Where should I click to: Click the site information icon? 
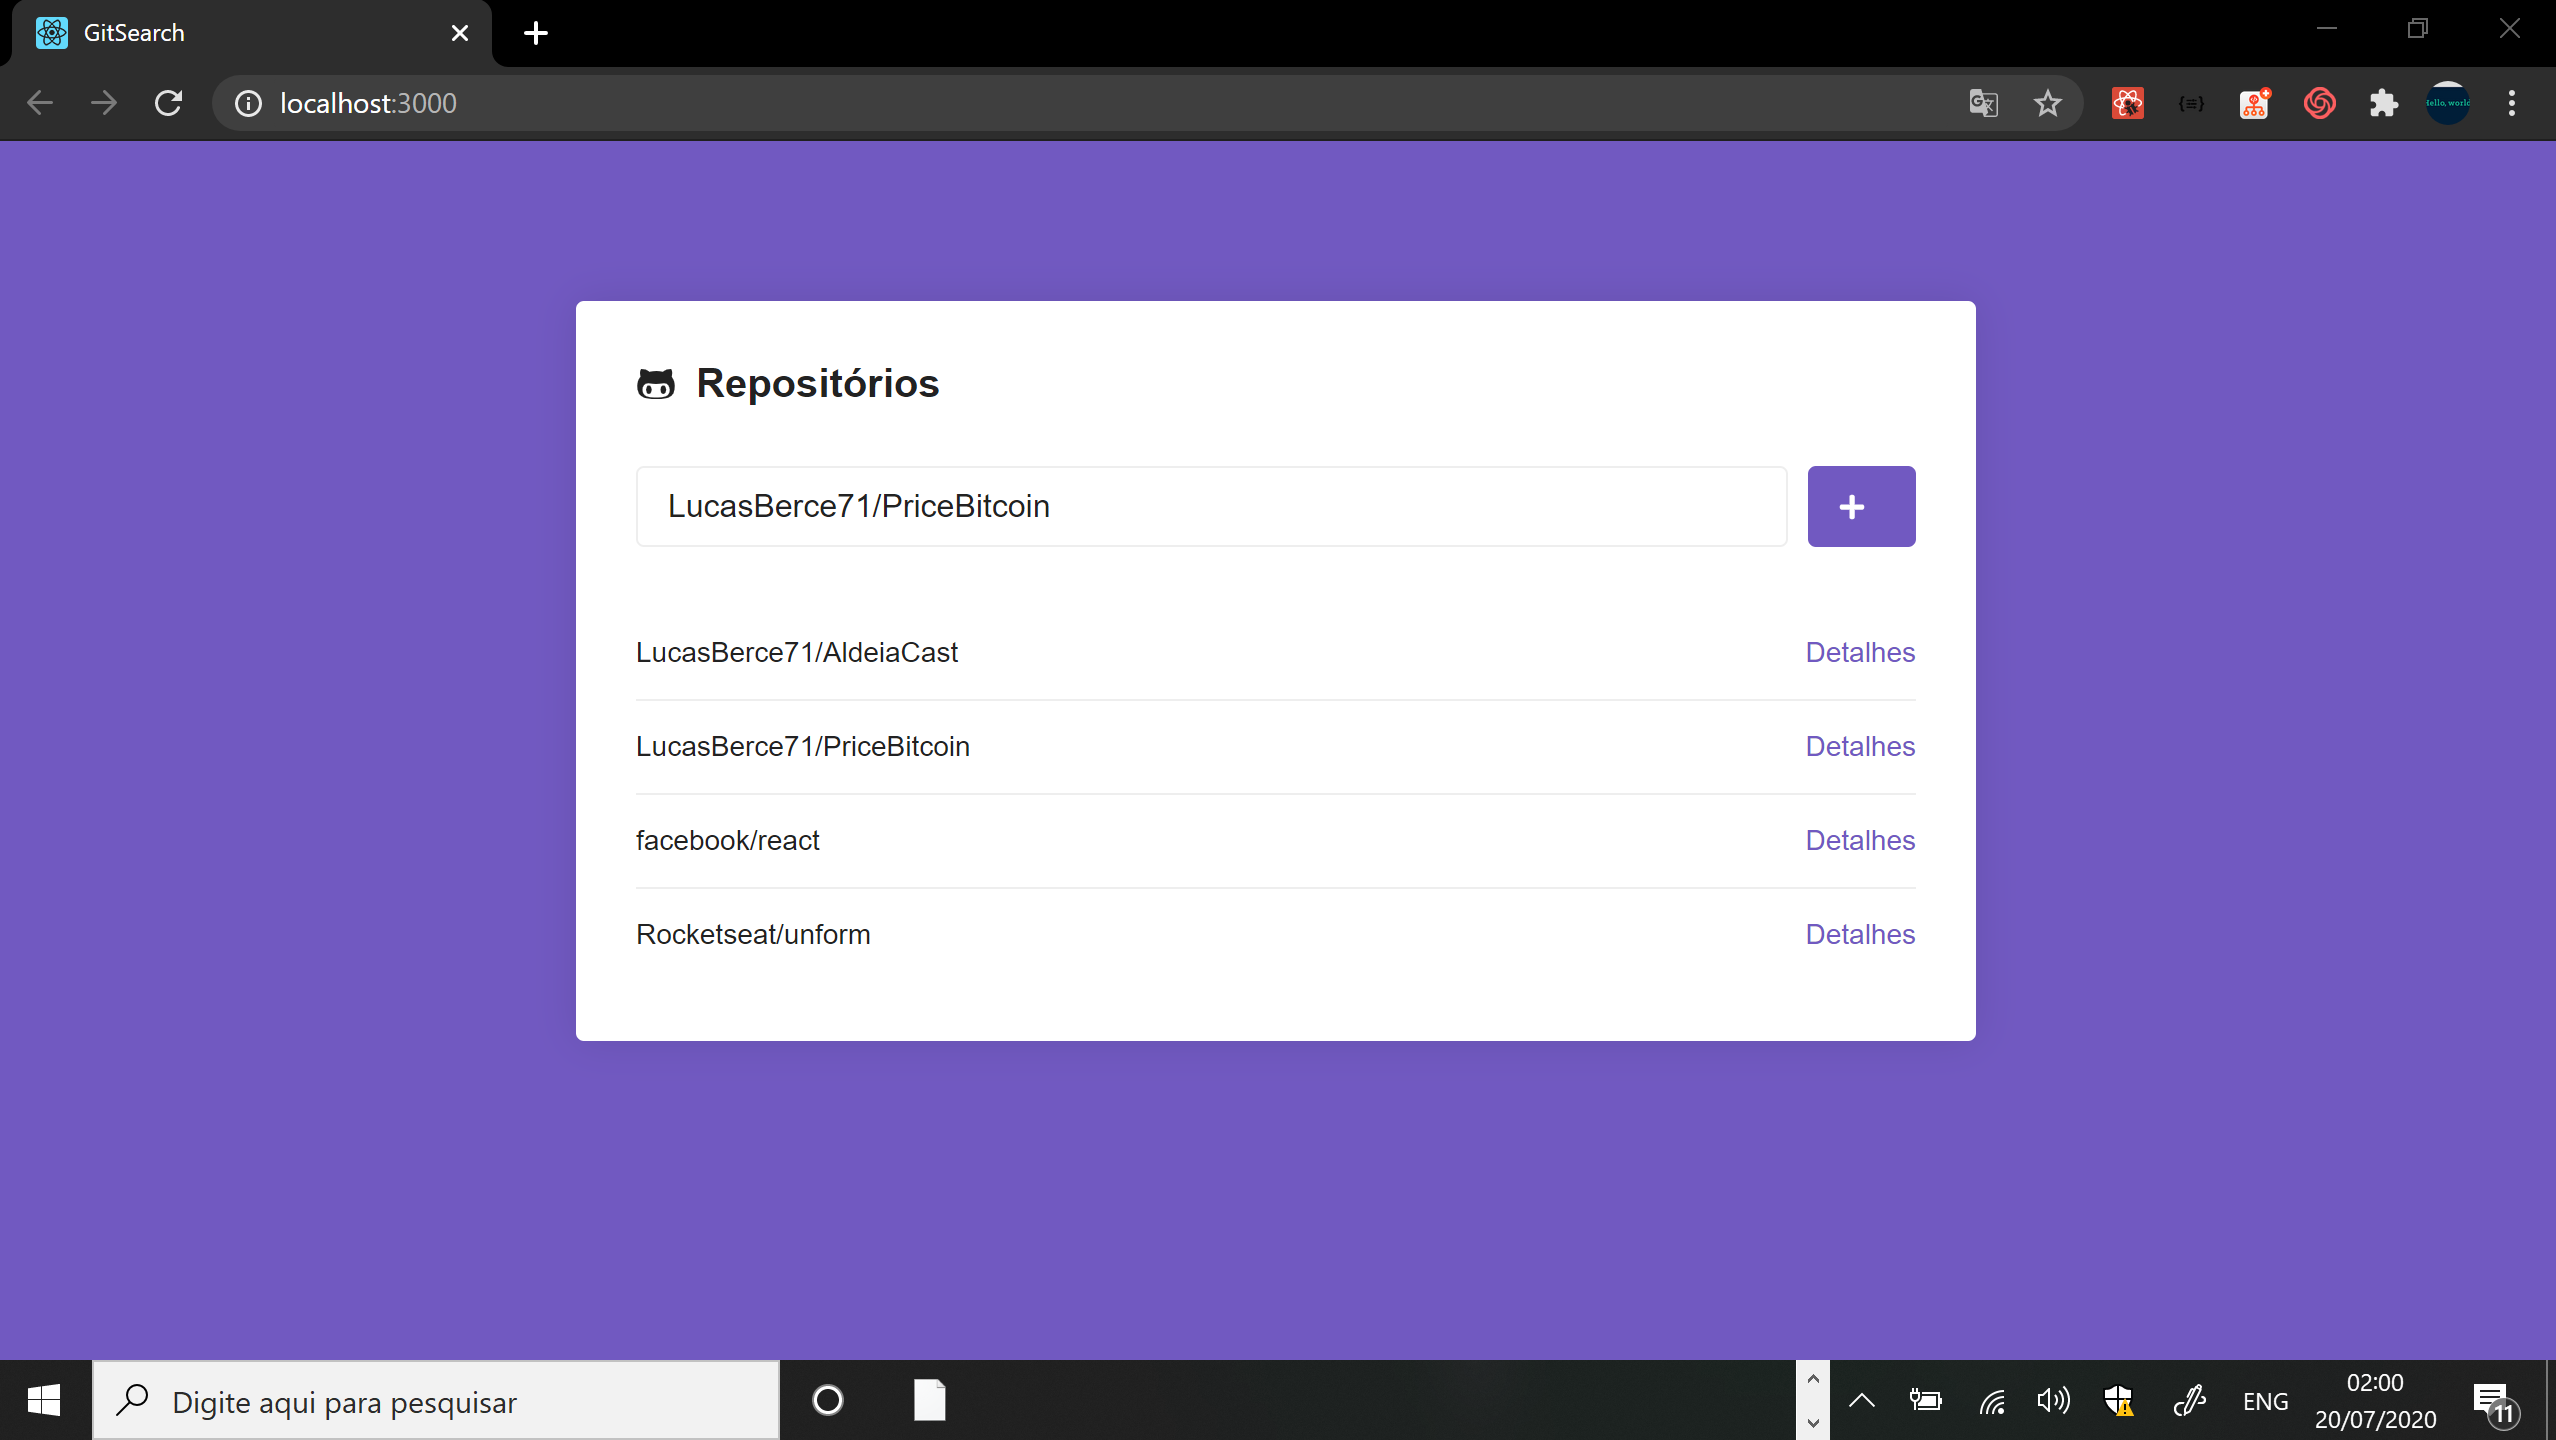click(248, 103)
